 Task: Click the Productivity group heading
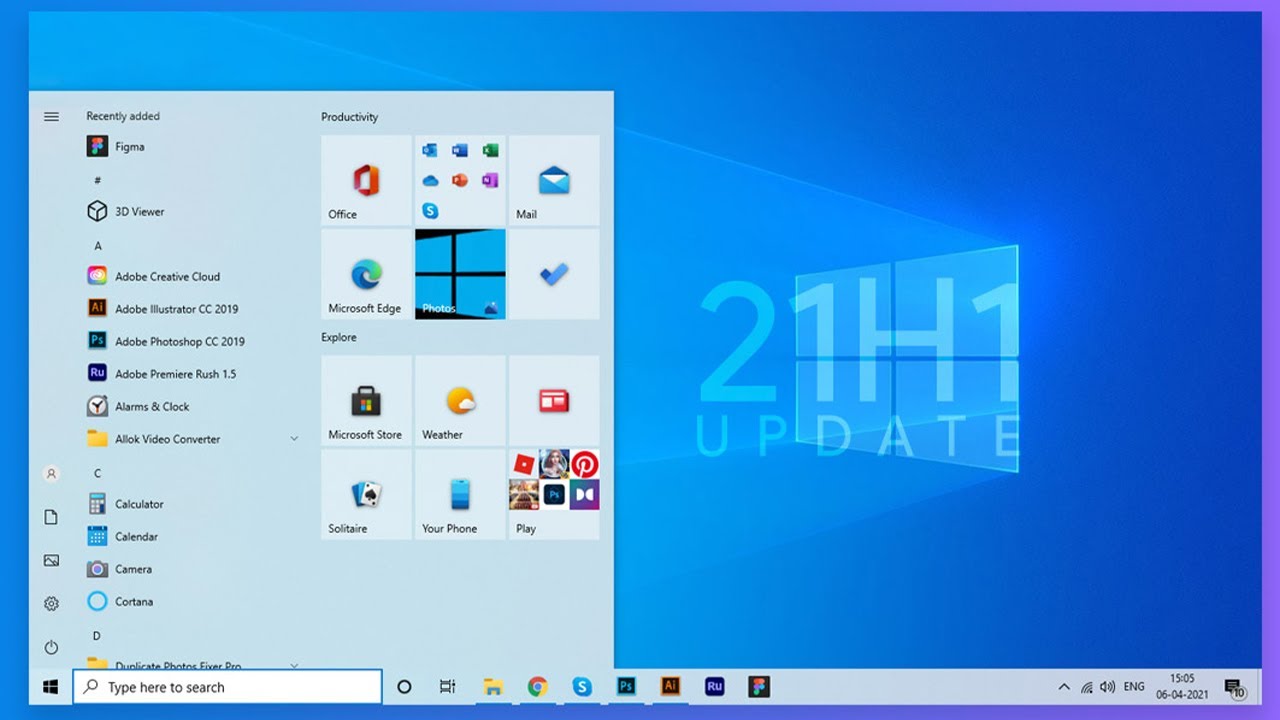click(349, 117)
